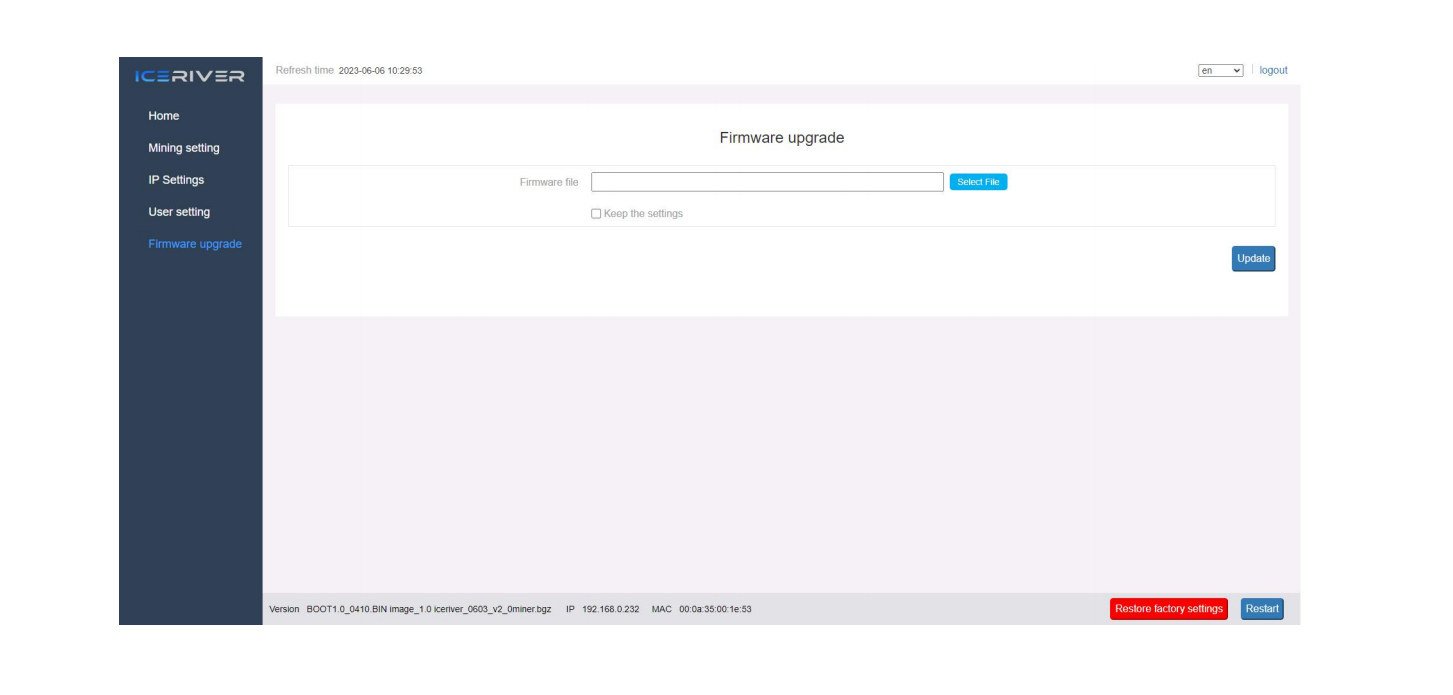Click the Firmware file text field

(767, 182)
